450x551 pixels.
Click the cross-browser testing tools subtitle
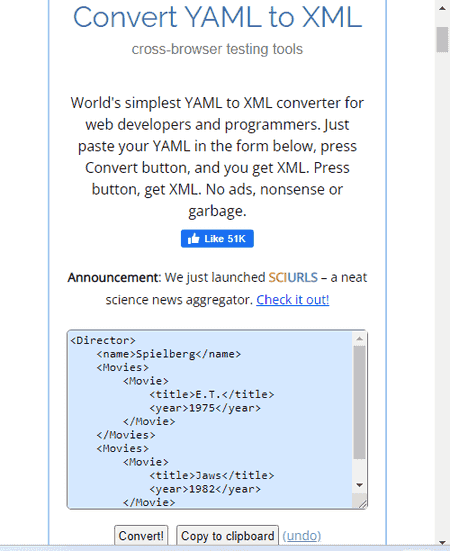217,49
